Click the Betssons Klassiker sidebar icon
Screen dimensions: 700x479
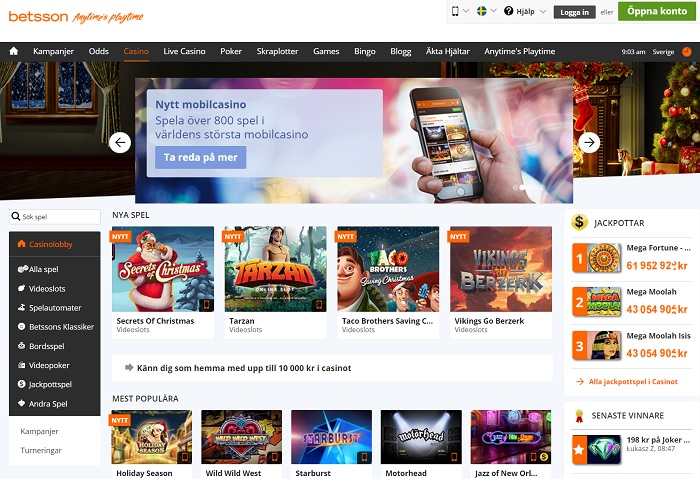pos(21,326)
